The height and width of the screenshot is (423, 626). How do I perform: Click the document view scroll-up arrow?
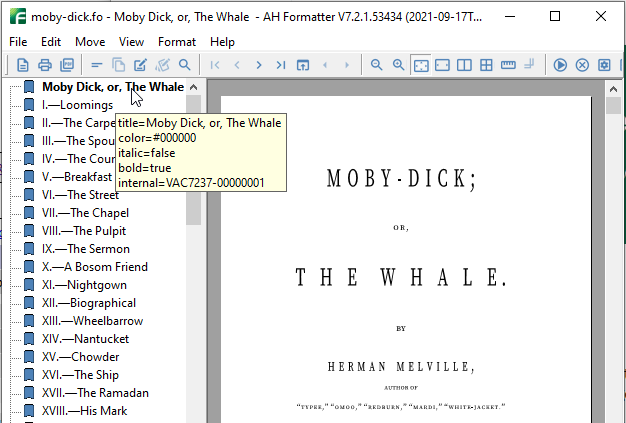pos(613,89)
